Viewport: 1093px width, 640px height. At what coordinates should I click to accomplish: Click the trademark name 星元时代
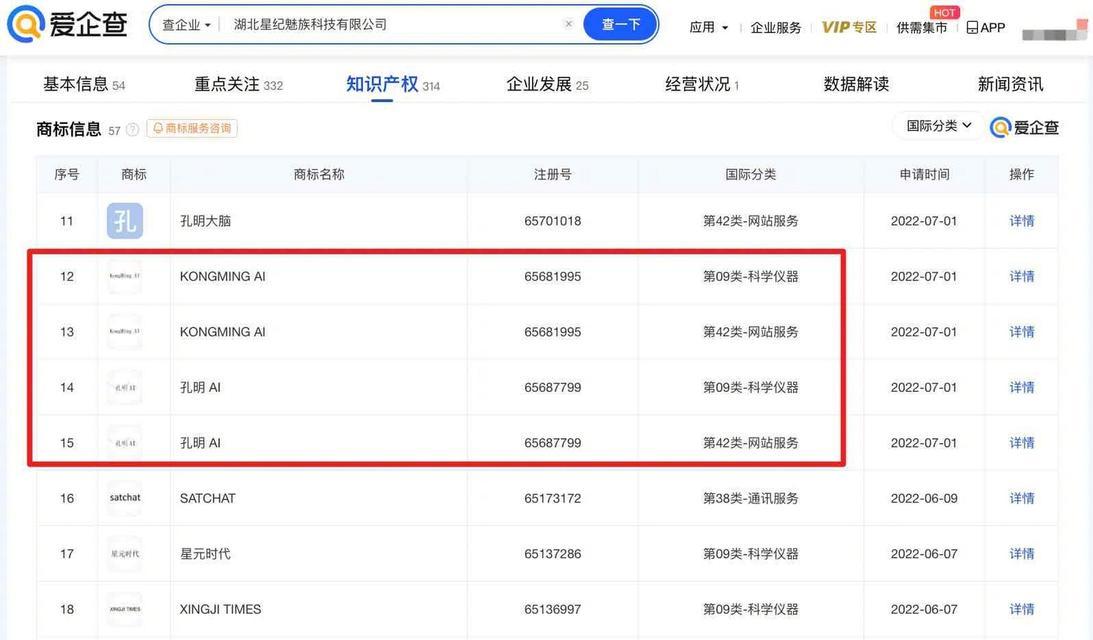coord(205,554)
